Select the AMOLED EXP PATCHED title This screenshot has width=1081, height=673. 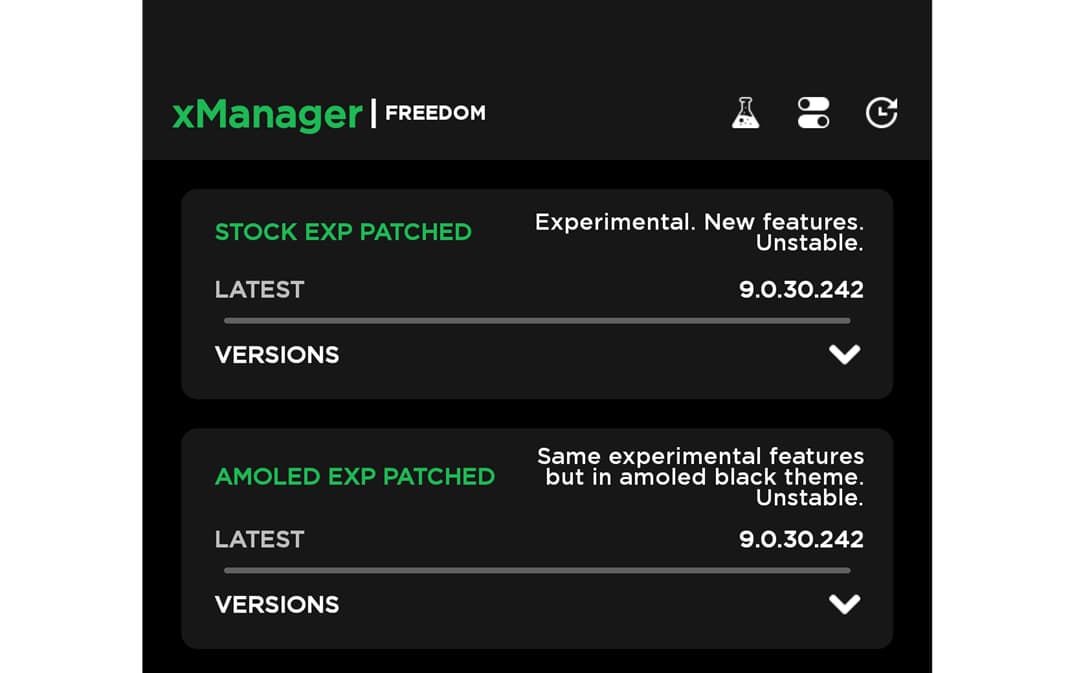tap(355, 476)
